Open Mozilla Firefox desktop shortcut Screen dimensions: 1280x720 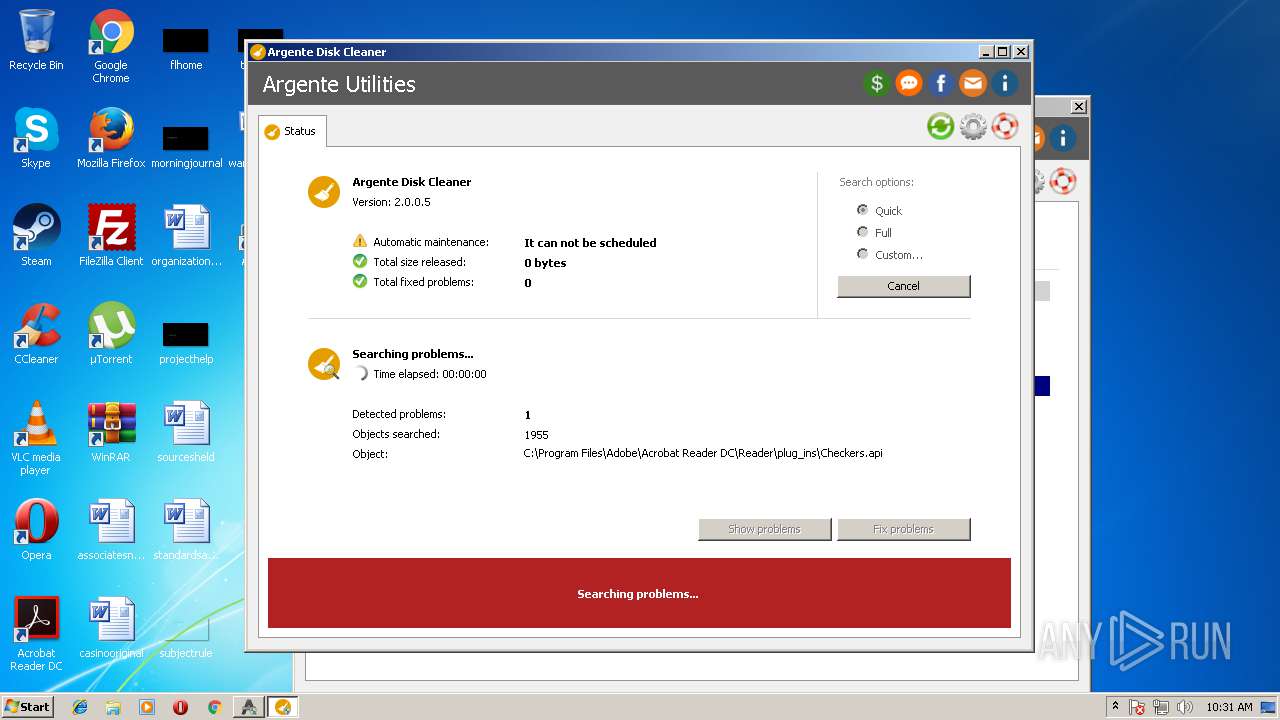click(x=111, y=138)
